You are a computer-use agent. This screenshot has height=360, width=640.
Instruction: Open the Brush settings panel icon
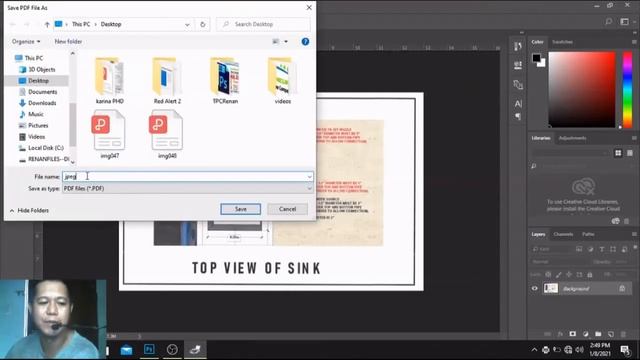(x=518, y=84)
